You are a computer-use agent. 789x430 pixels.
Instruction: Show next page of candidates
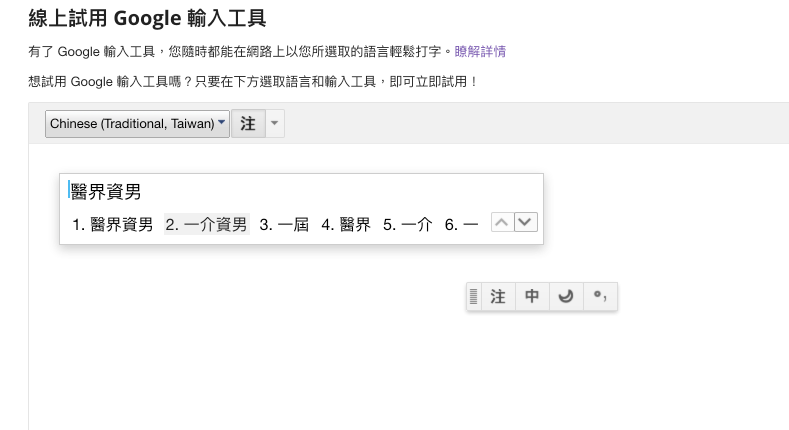[526, 223]
